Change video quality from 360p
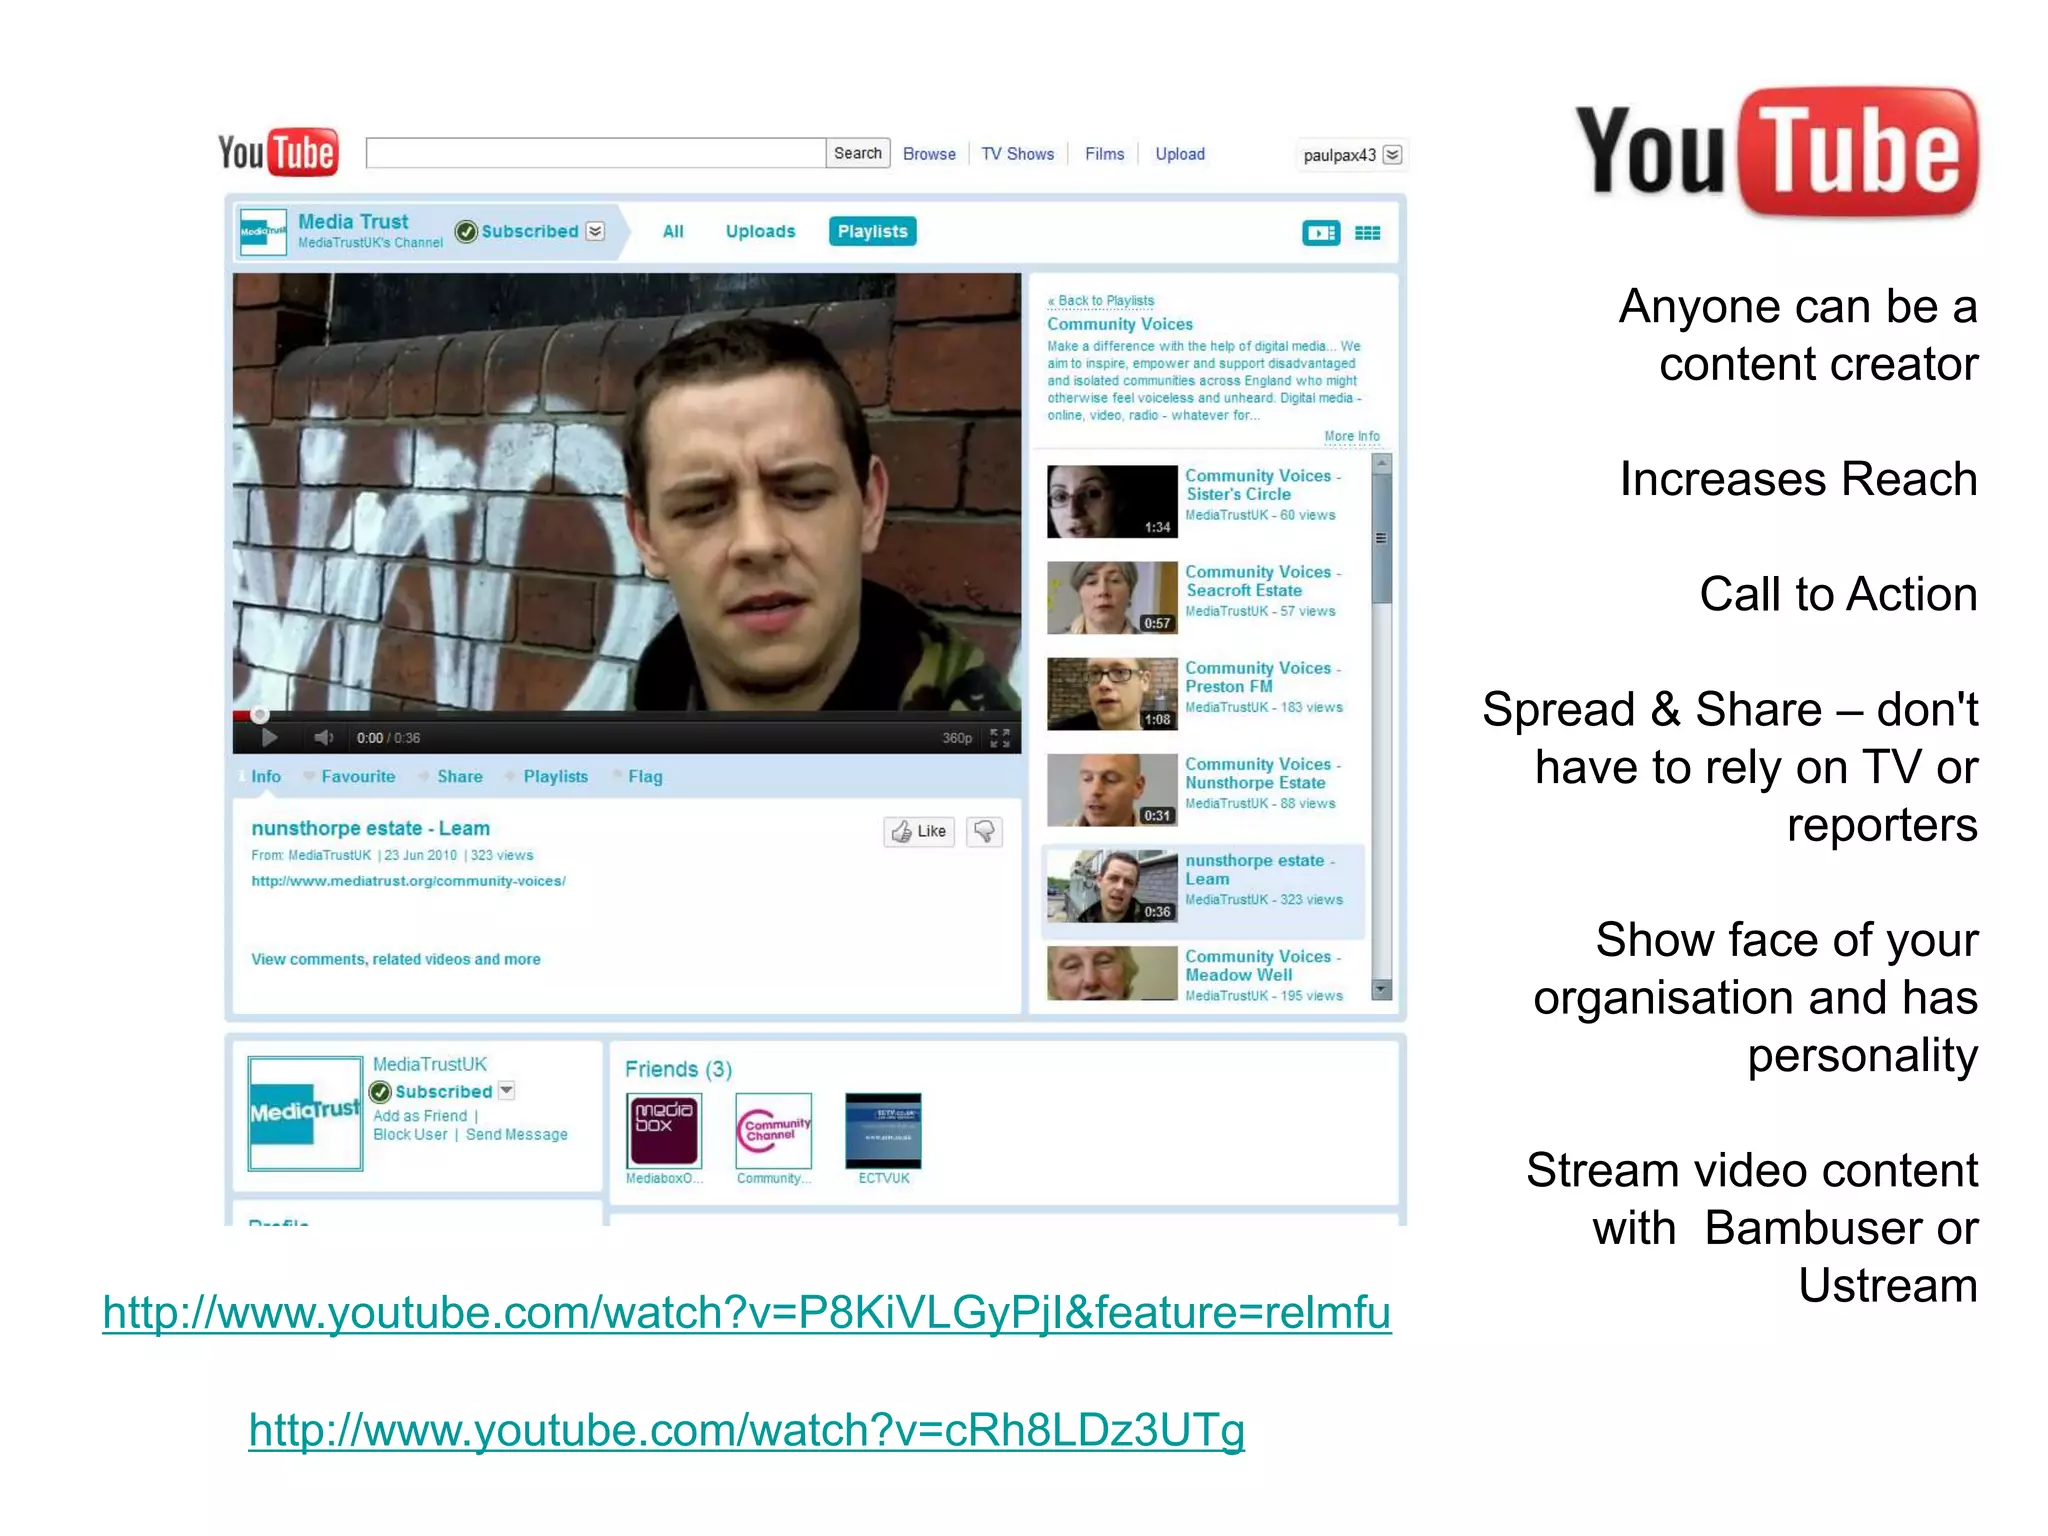This screenshot has height=1536, width=2048. [x=957, y=738]
